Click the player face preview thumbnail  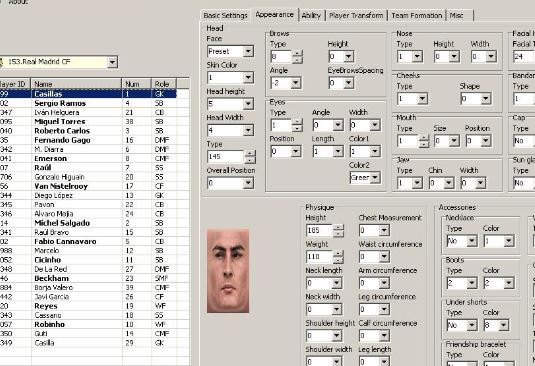click(228, 271)
